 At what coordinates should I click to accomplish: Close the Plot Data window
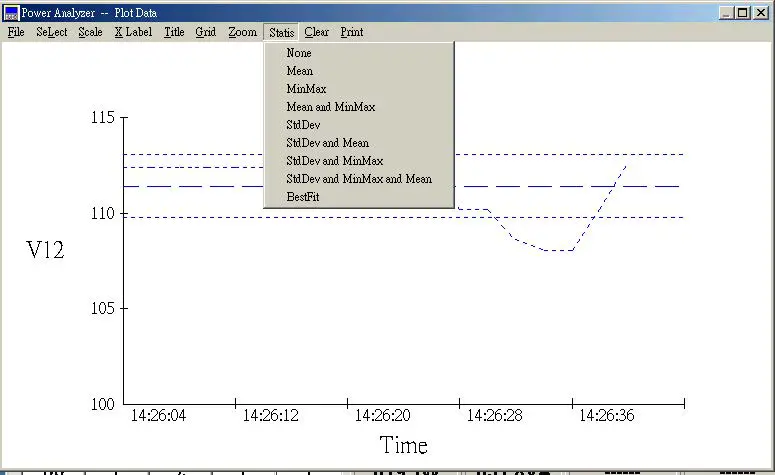pos(761,13)
